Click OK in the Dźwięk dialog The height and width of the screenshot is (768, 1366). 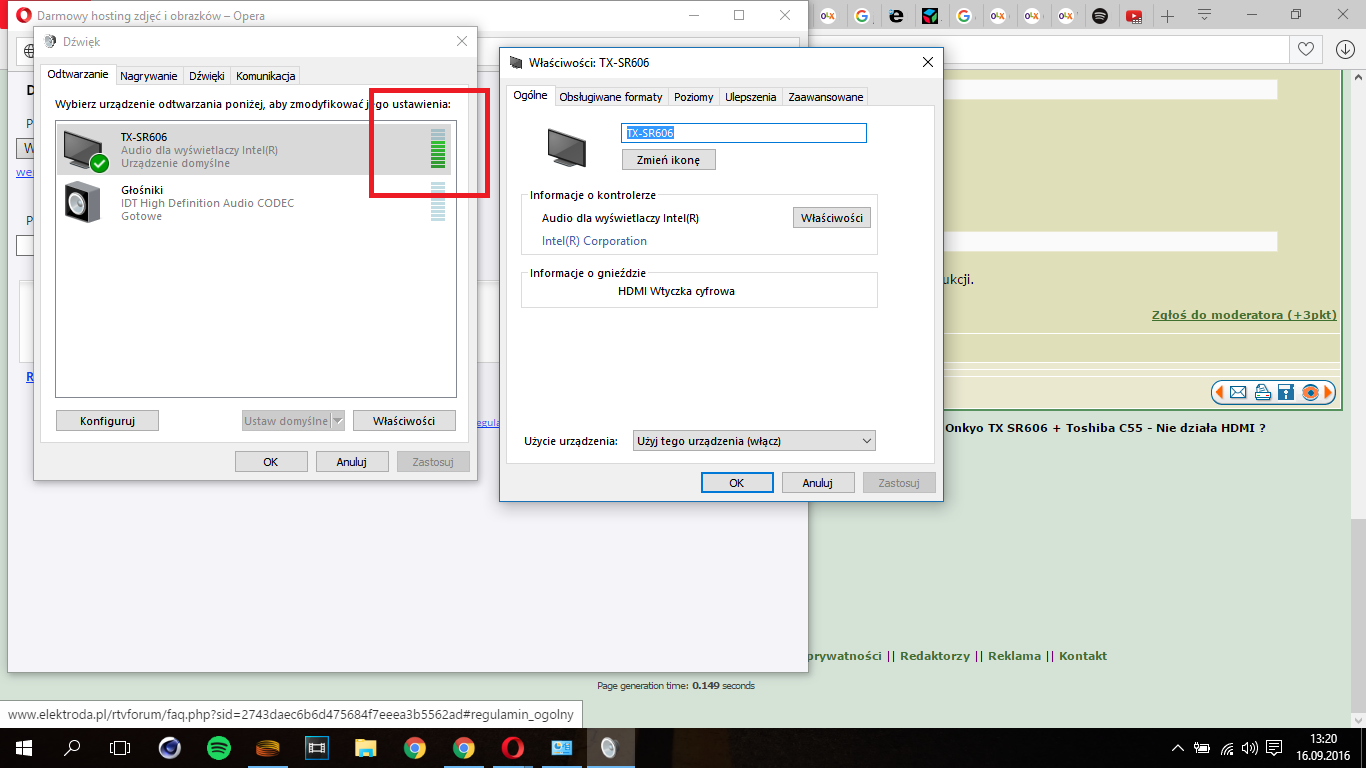coord(270,462)
